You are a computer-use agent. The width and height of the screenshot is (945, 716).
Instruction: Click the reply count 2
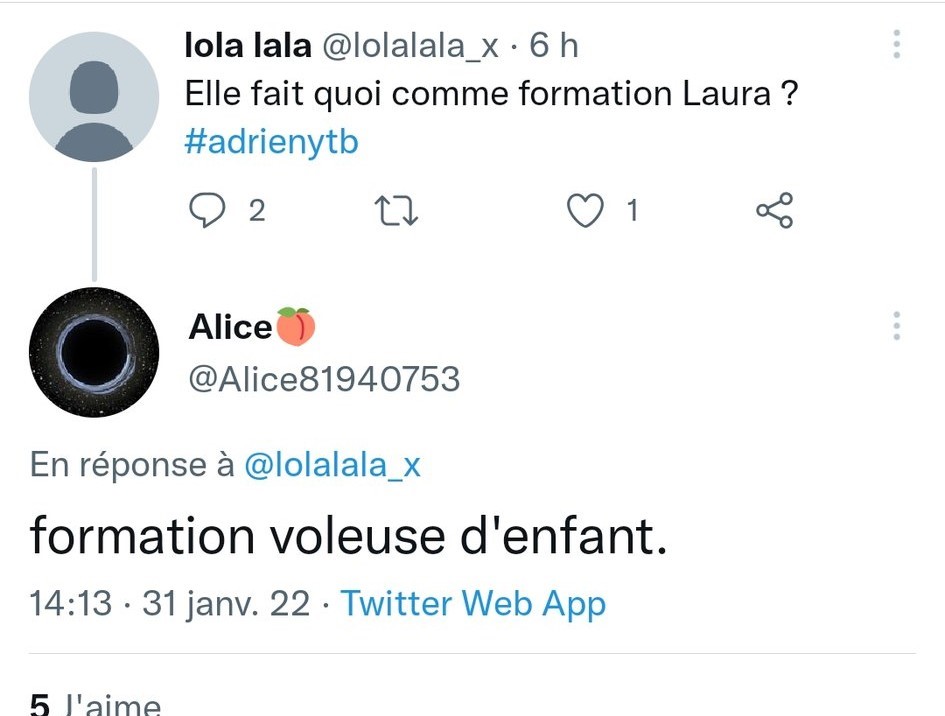point(257,211)
